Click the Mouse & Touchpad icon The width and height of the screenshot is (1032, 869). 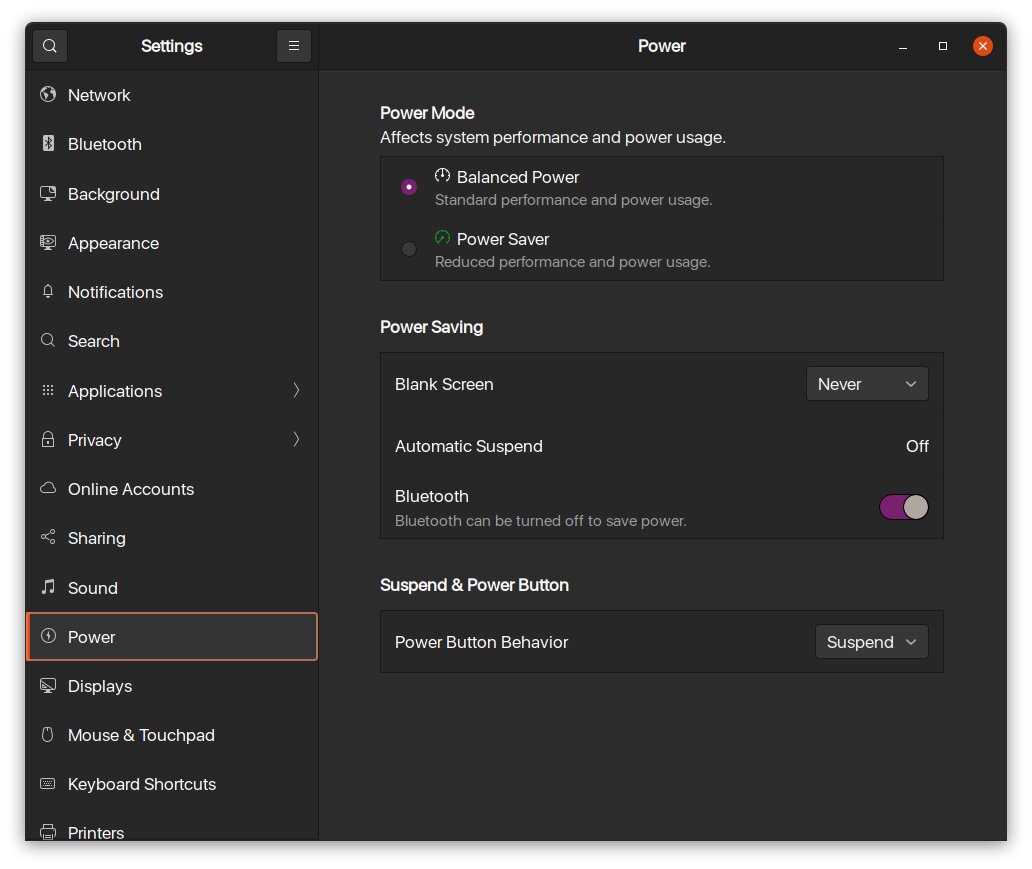click(47, 735)
